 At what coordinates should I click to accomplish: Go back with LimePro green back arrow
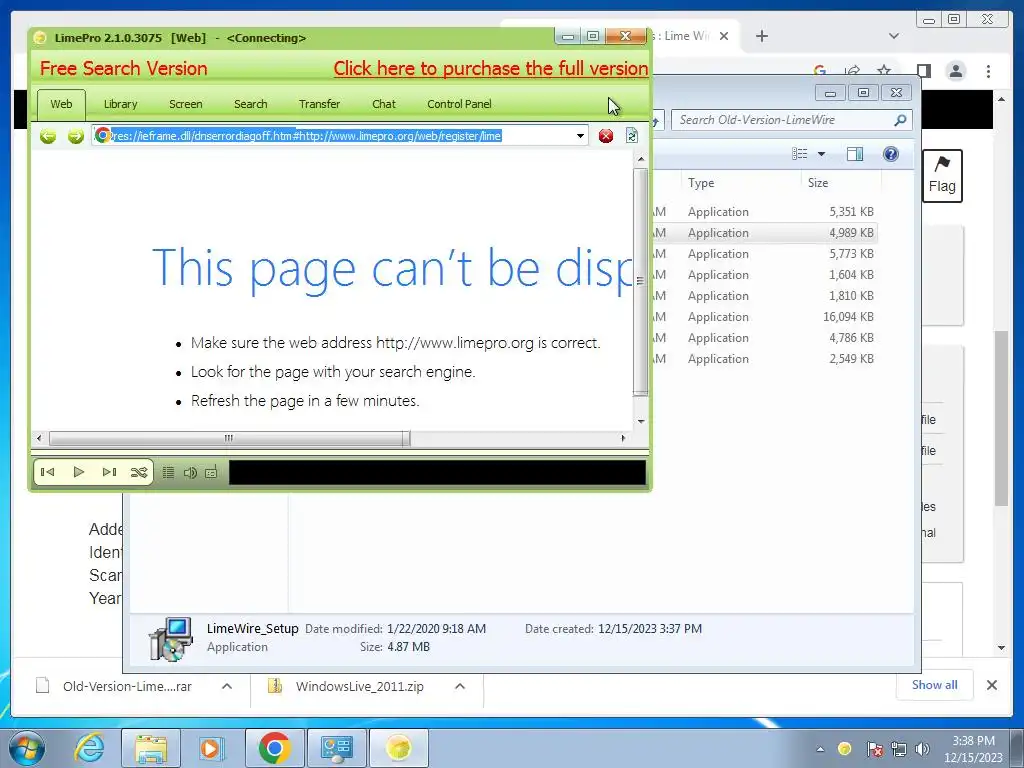point(48,136)
